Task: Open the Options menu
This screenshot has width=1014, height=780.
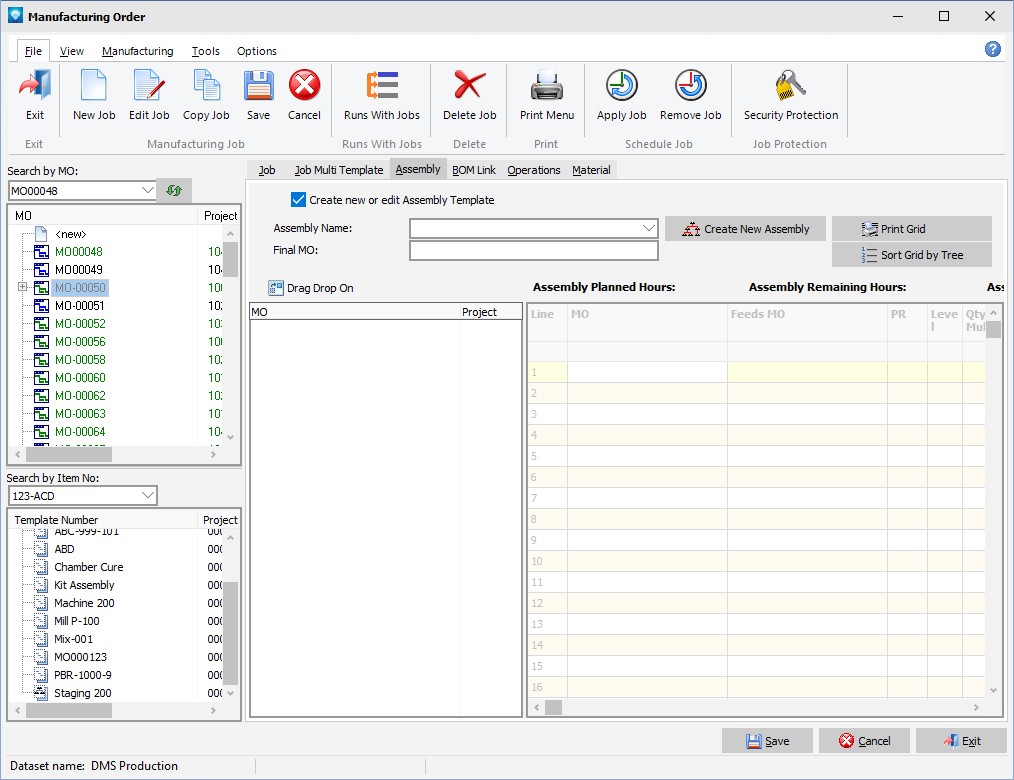Action: coord(257,50)
